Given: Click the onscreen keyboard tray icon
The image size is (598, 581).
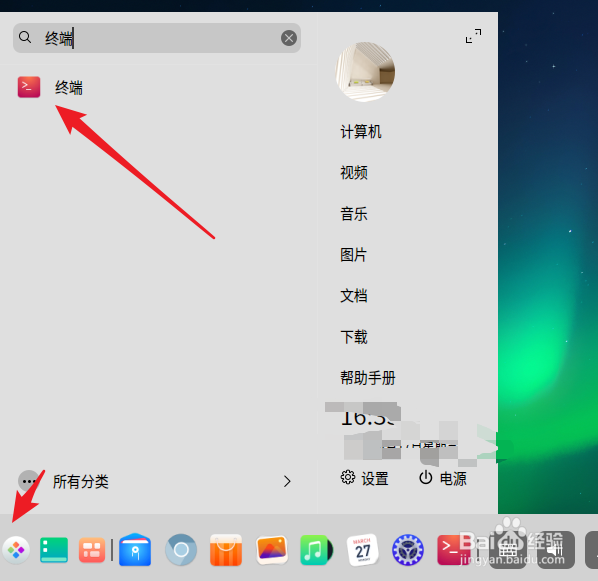Looking at the screenshot, I should pyautogui.click(x=508, y=550).
